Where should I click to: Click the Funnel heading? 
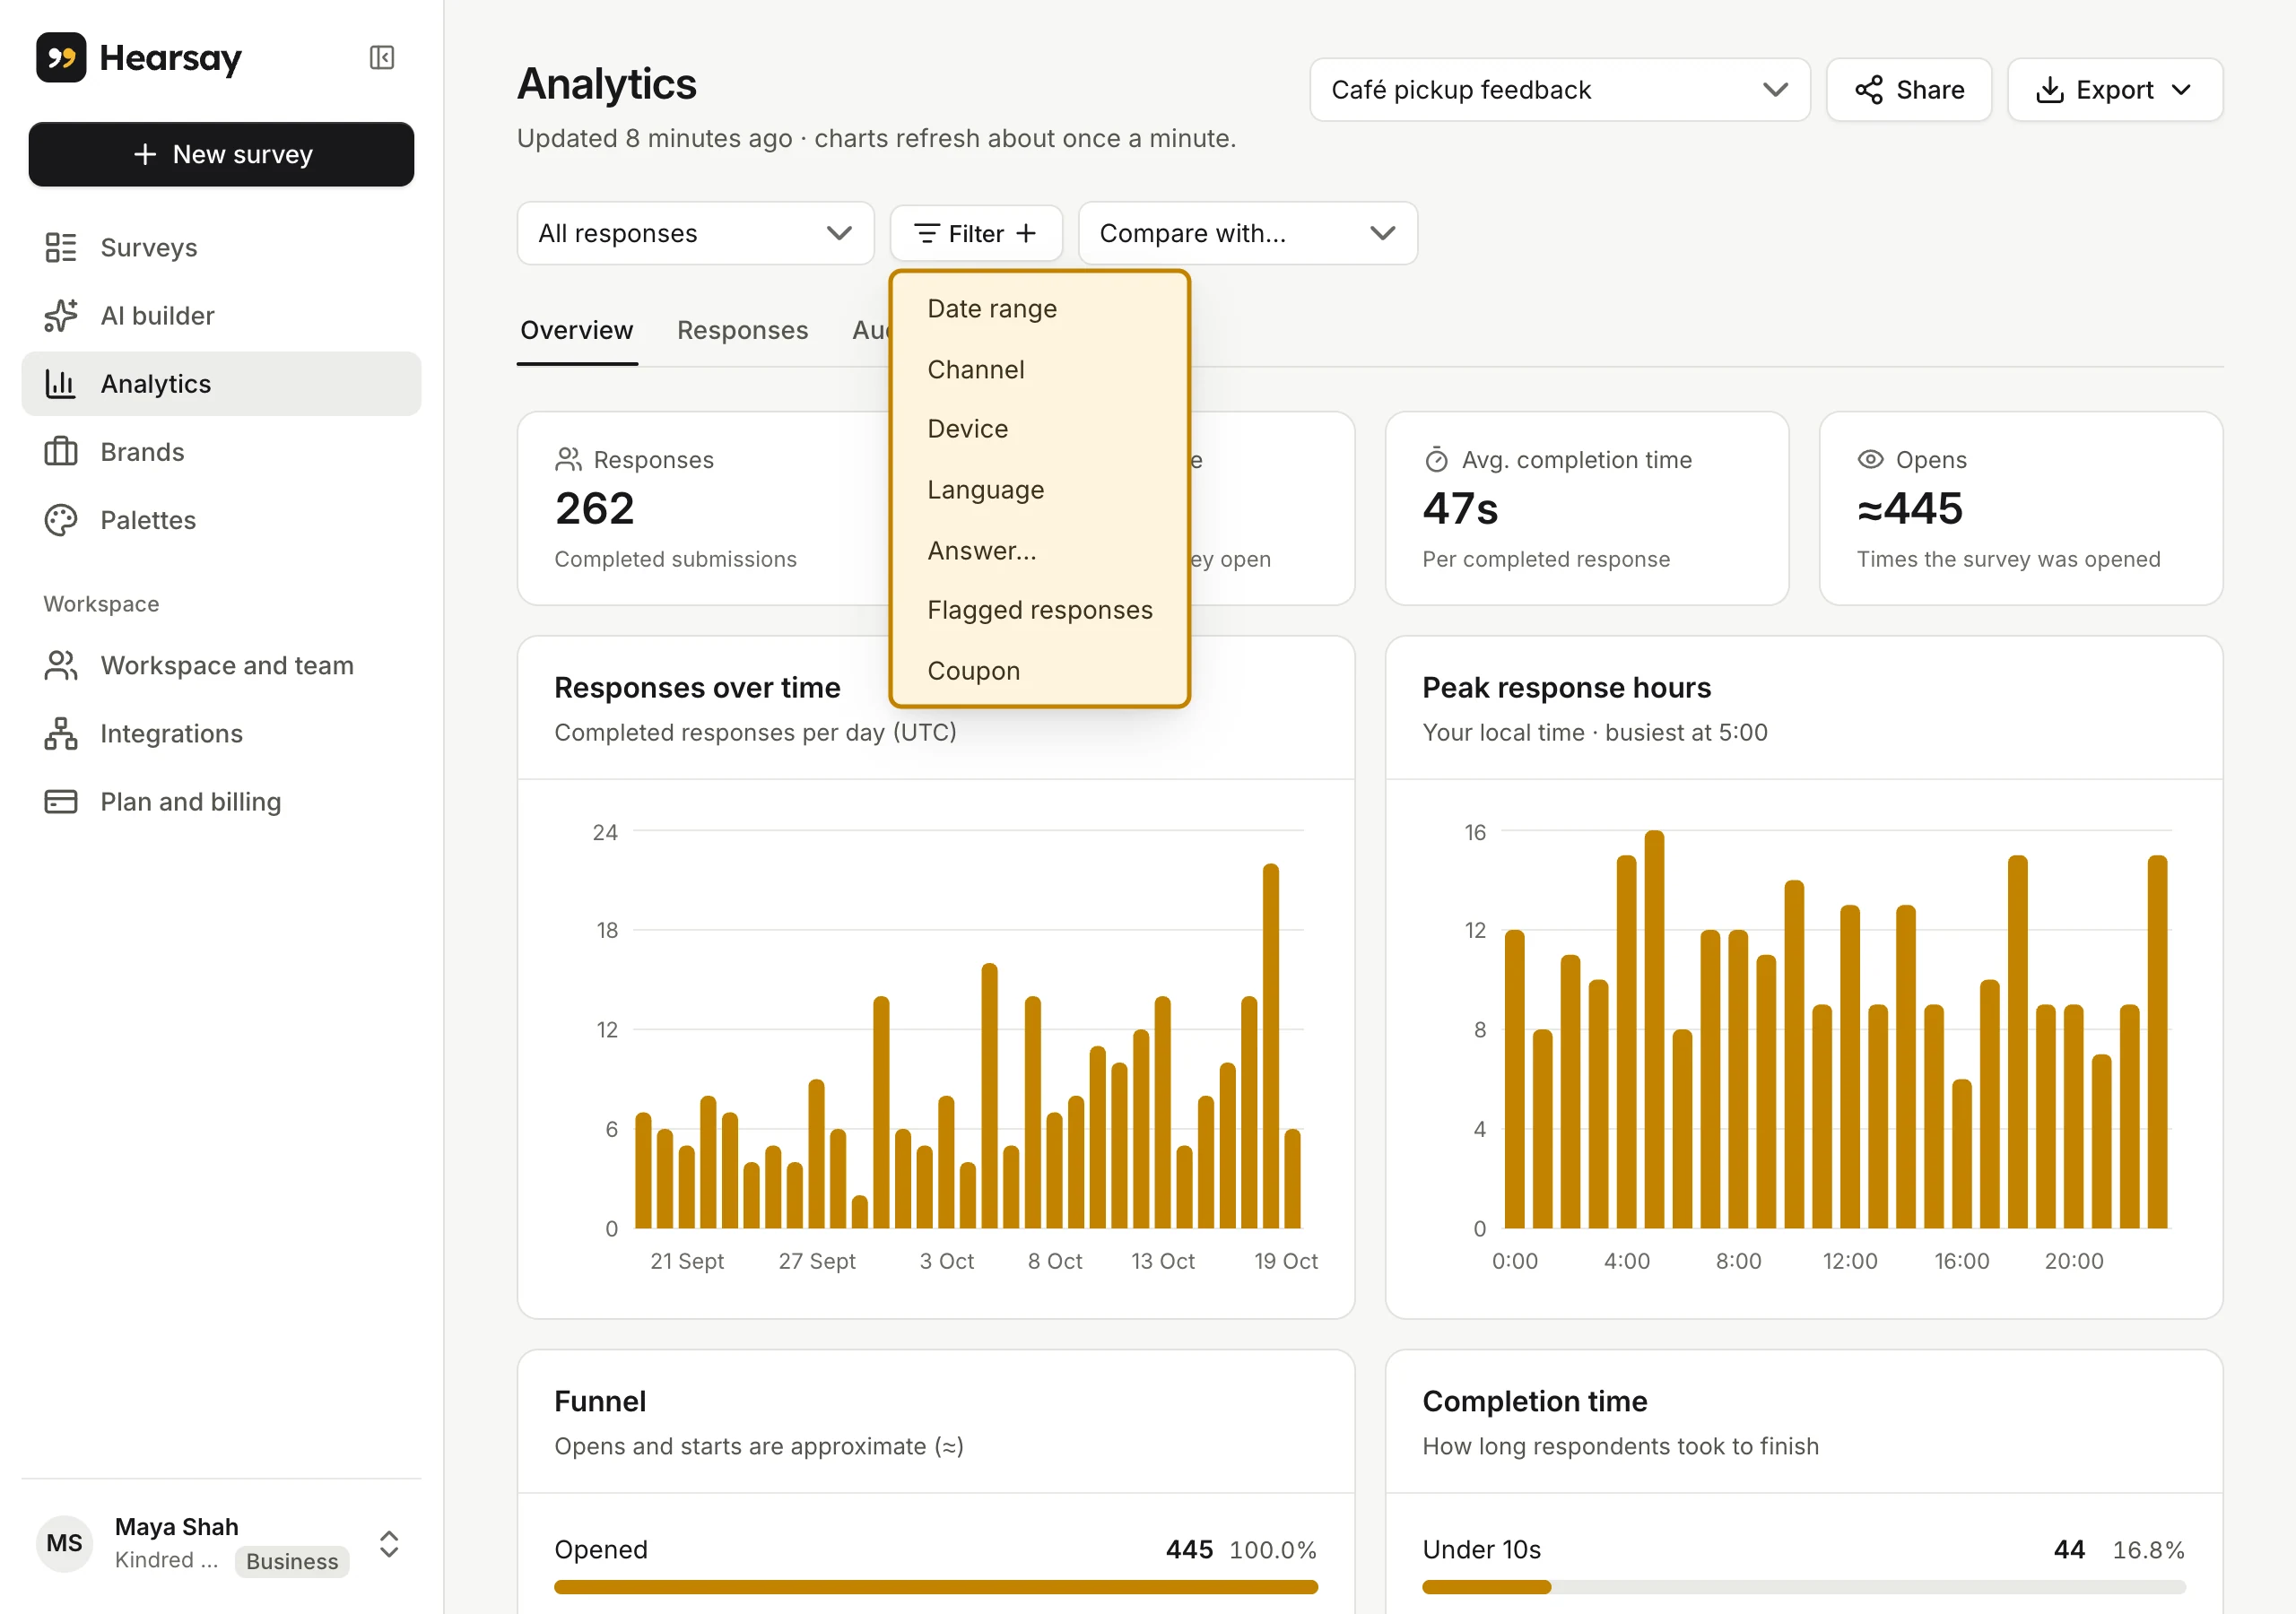(x=600, y=1401)
